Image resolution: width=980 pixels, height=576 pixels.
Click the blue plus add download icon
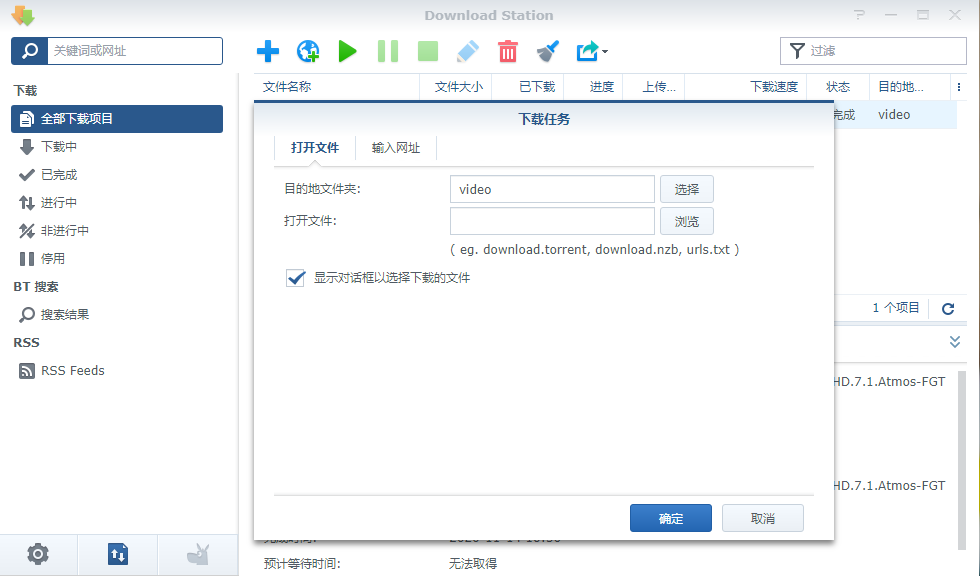click(268, 51)
